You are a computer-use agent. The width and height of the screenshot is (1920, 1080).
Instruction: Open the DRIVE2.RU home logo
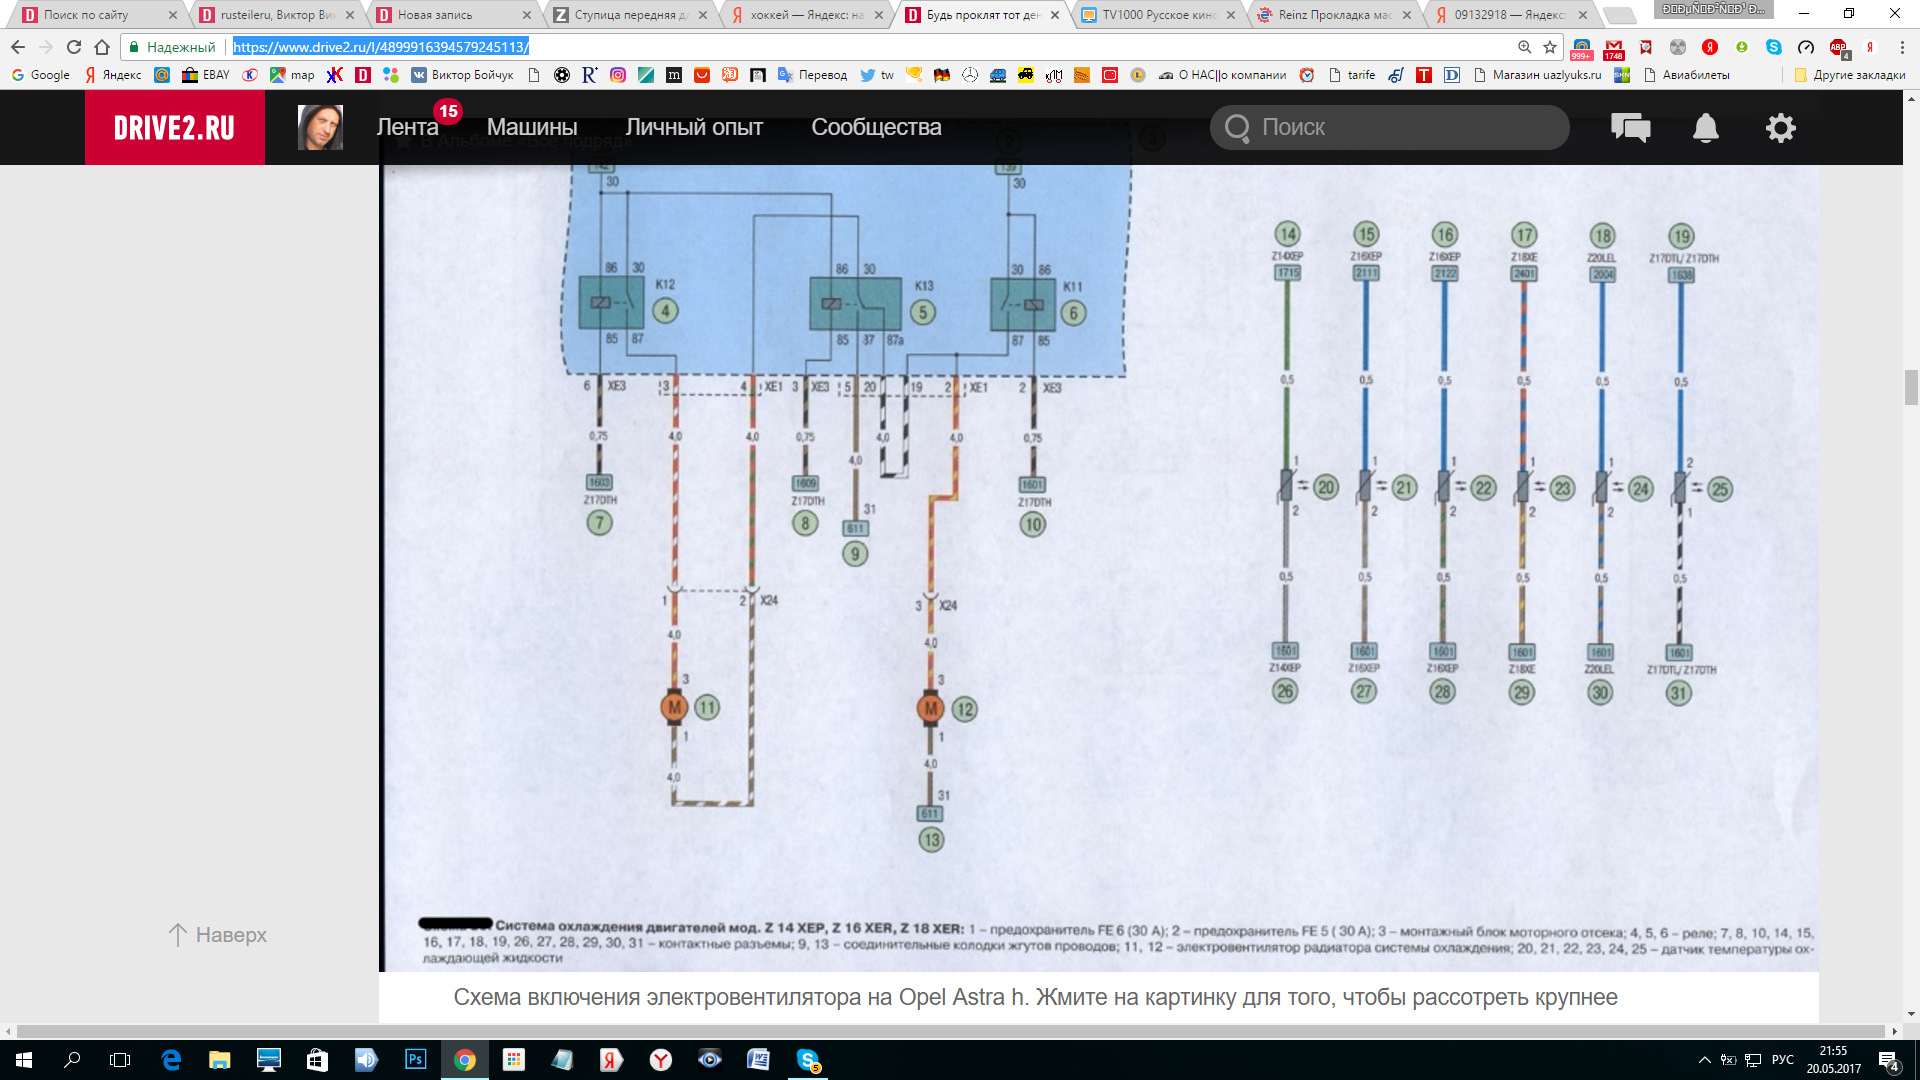click(x=174, y=127)
